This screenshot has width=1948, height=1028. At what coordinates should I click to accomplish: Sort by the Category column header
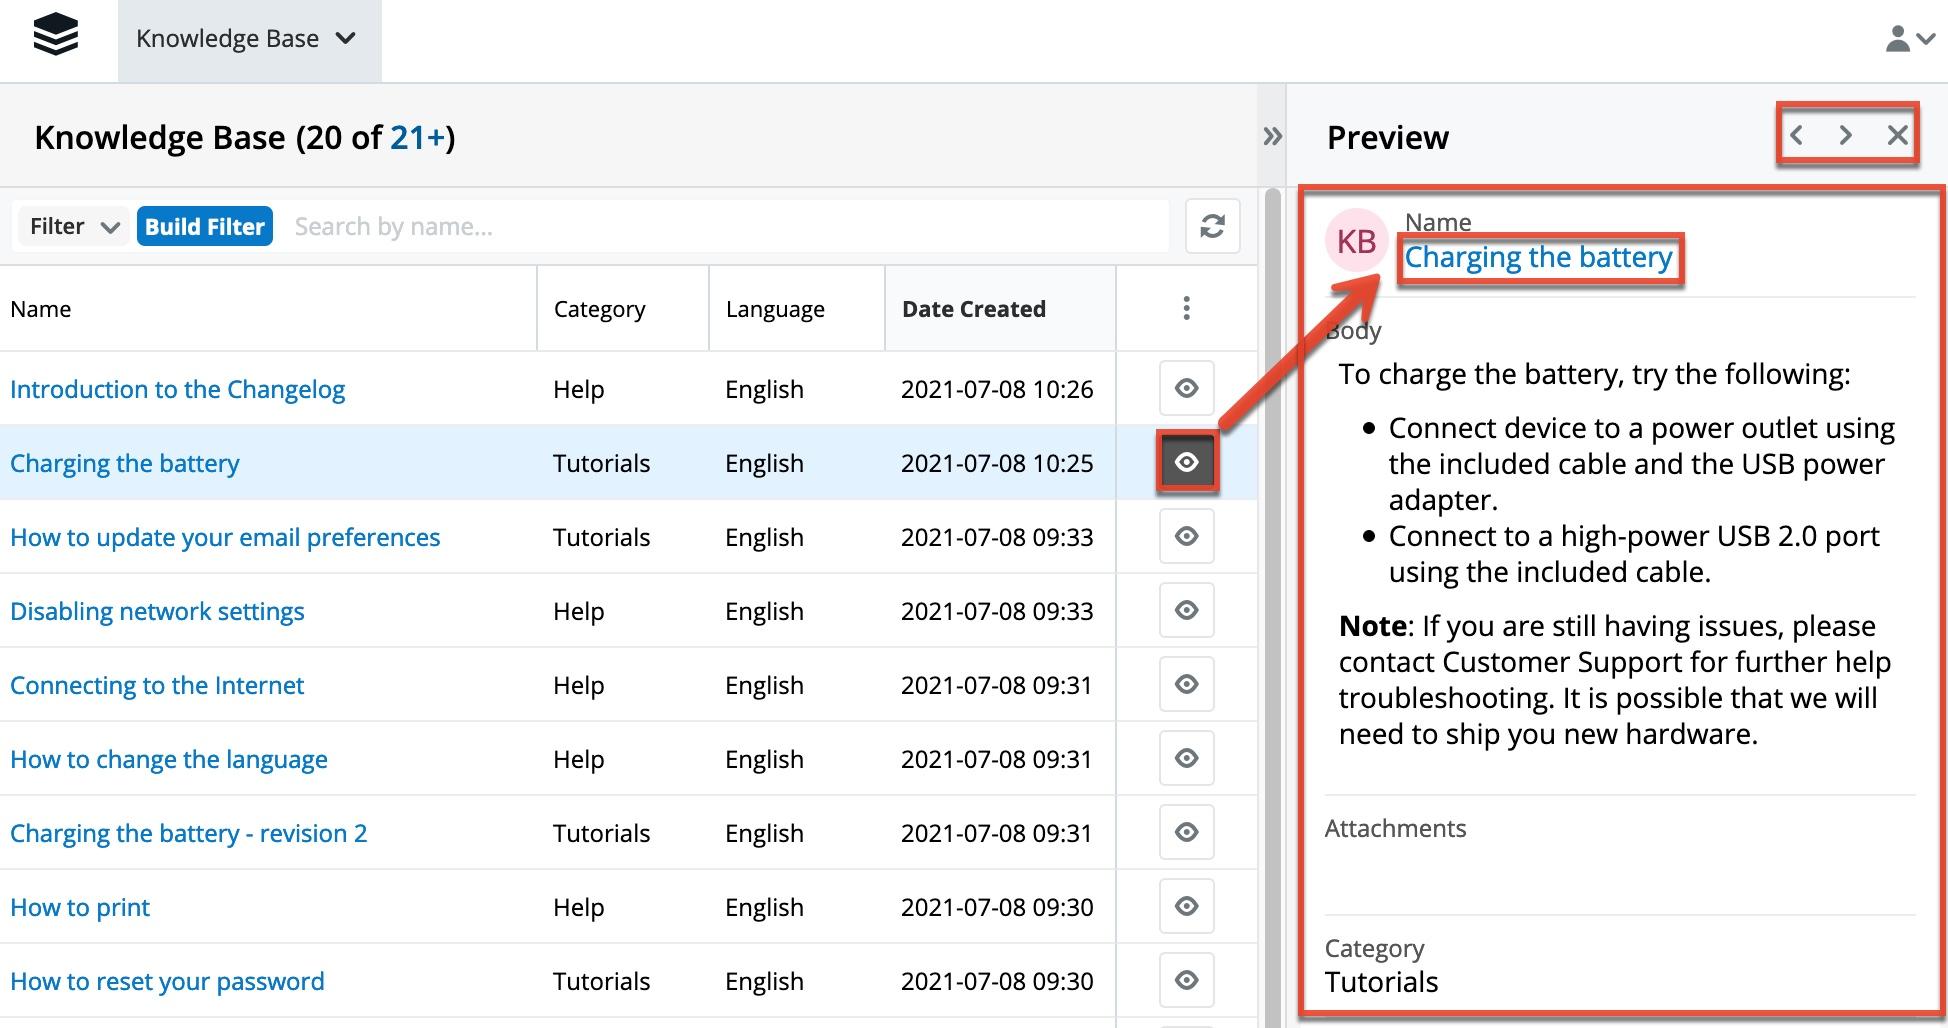click(x=599, y=309)
